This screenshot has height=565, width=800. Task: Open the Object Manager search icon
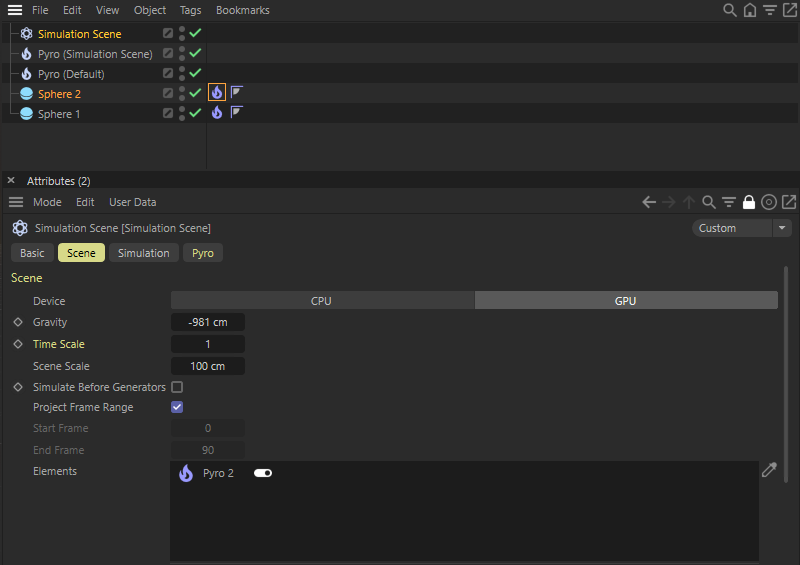pos(730,10)
